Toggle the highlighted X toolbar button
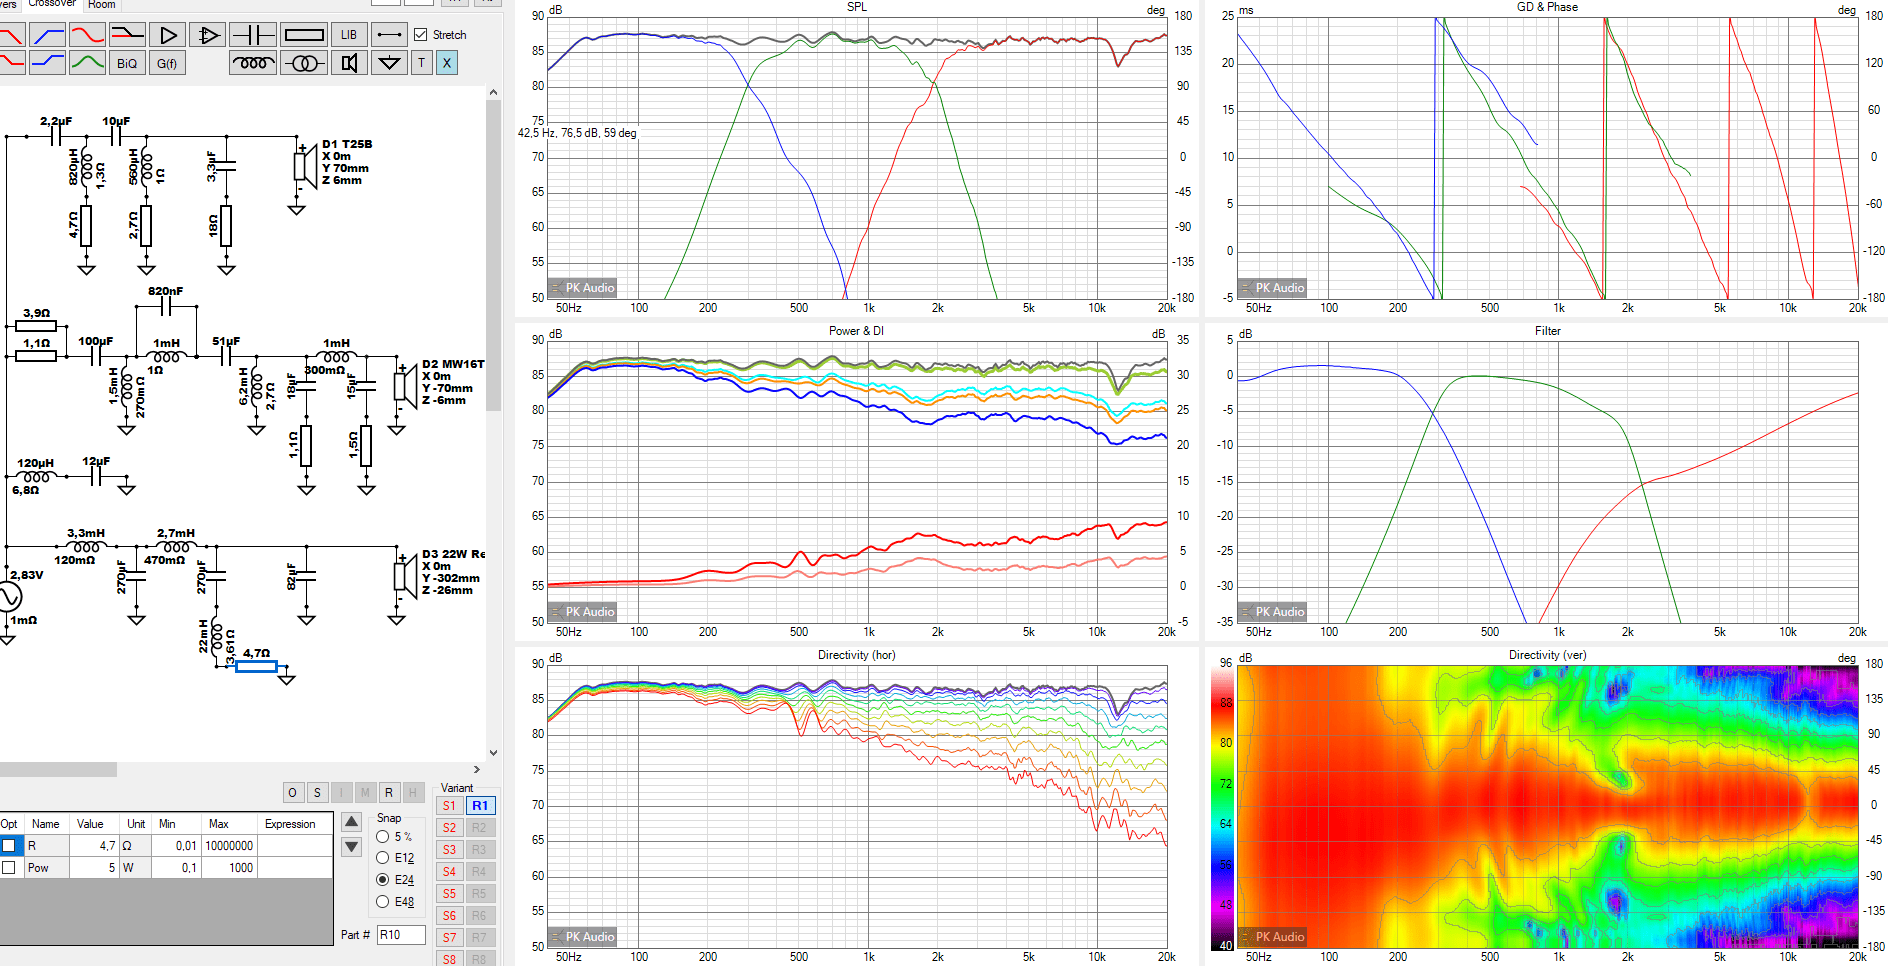The image size is (1888, 966). click(x=447, y=63)
